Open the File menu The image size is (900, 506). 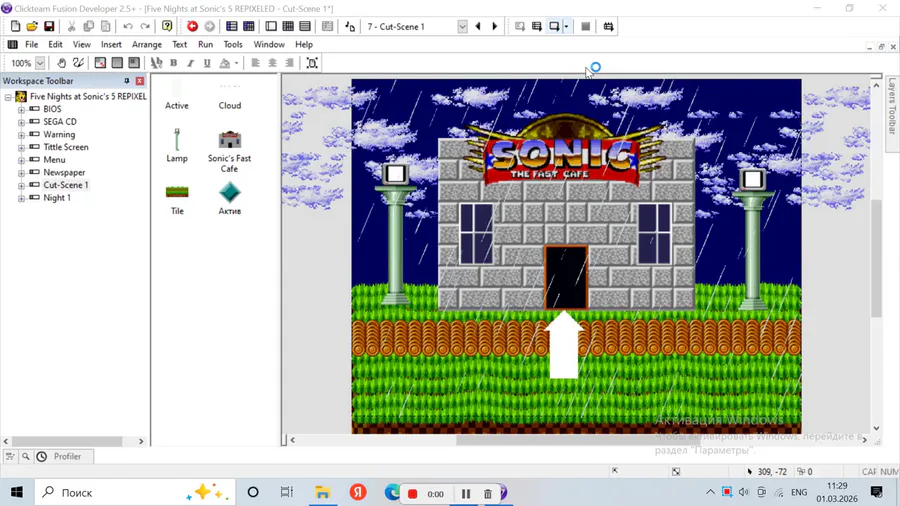(x=32, y=44)
